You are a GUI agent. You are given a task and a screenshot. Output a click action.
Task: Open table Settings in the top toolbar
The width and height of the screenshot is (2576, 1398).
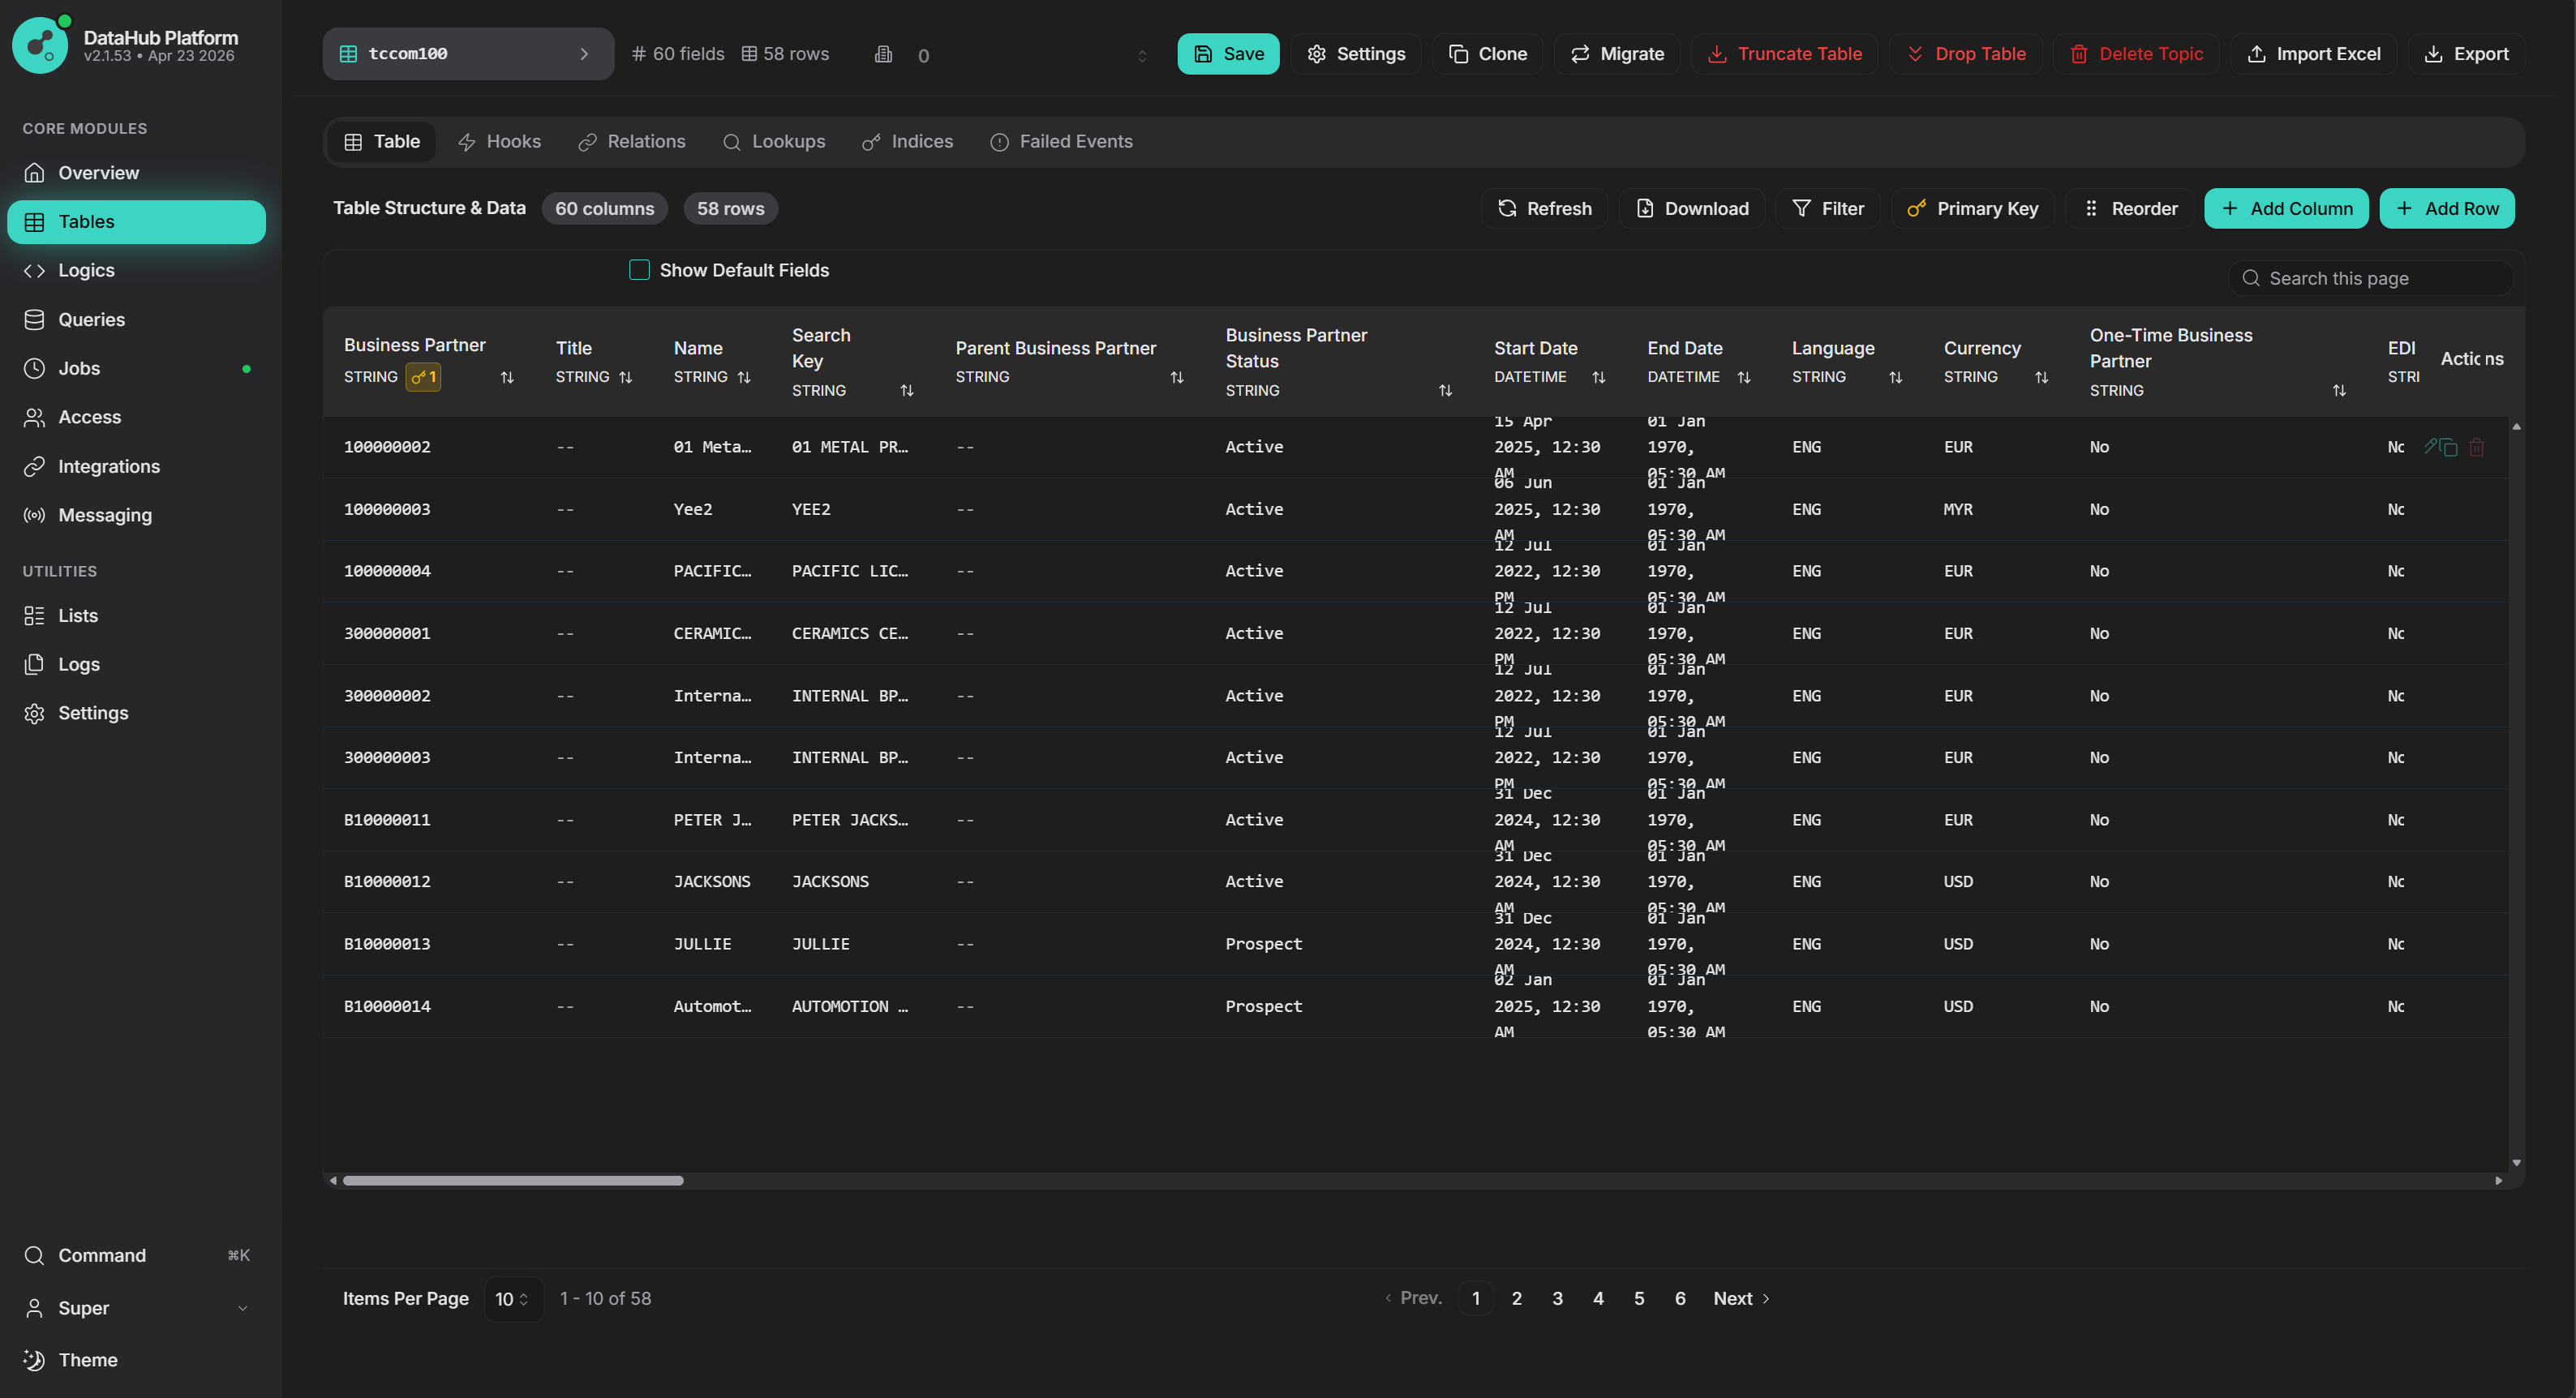point(1356,54)
